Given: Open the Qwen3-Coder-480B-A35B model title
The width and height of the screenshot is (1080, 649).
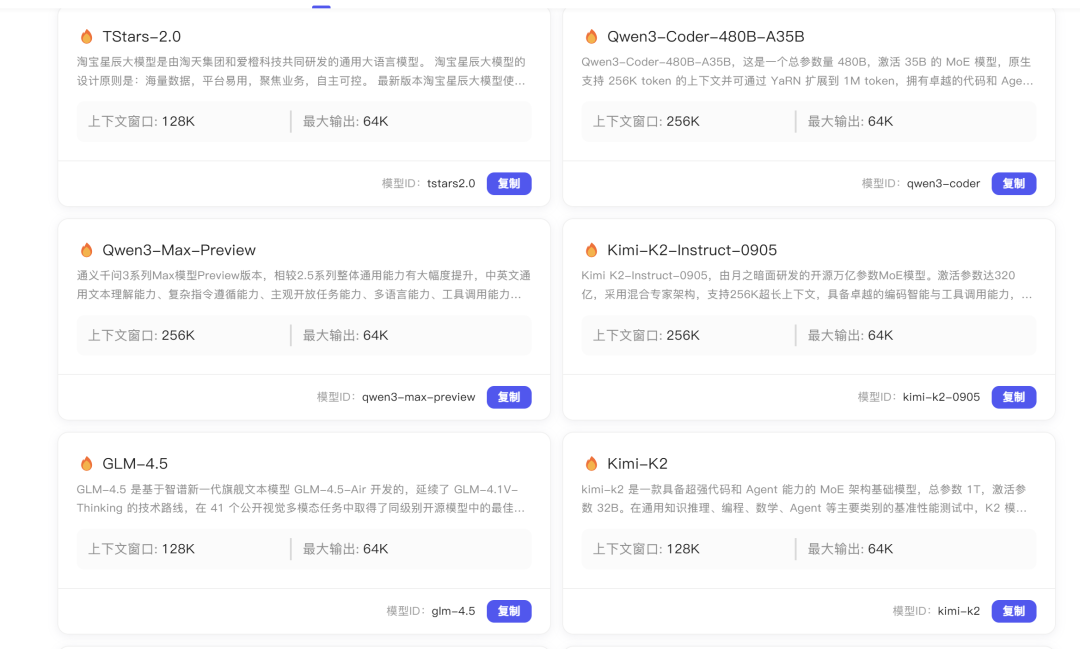Looking at the screenshot, I should [x=705, y=37].
